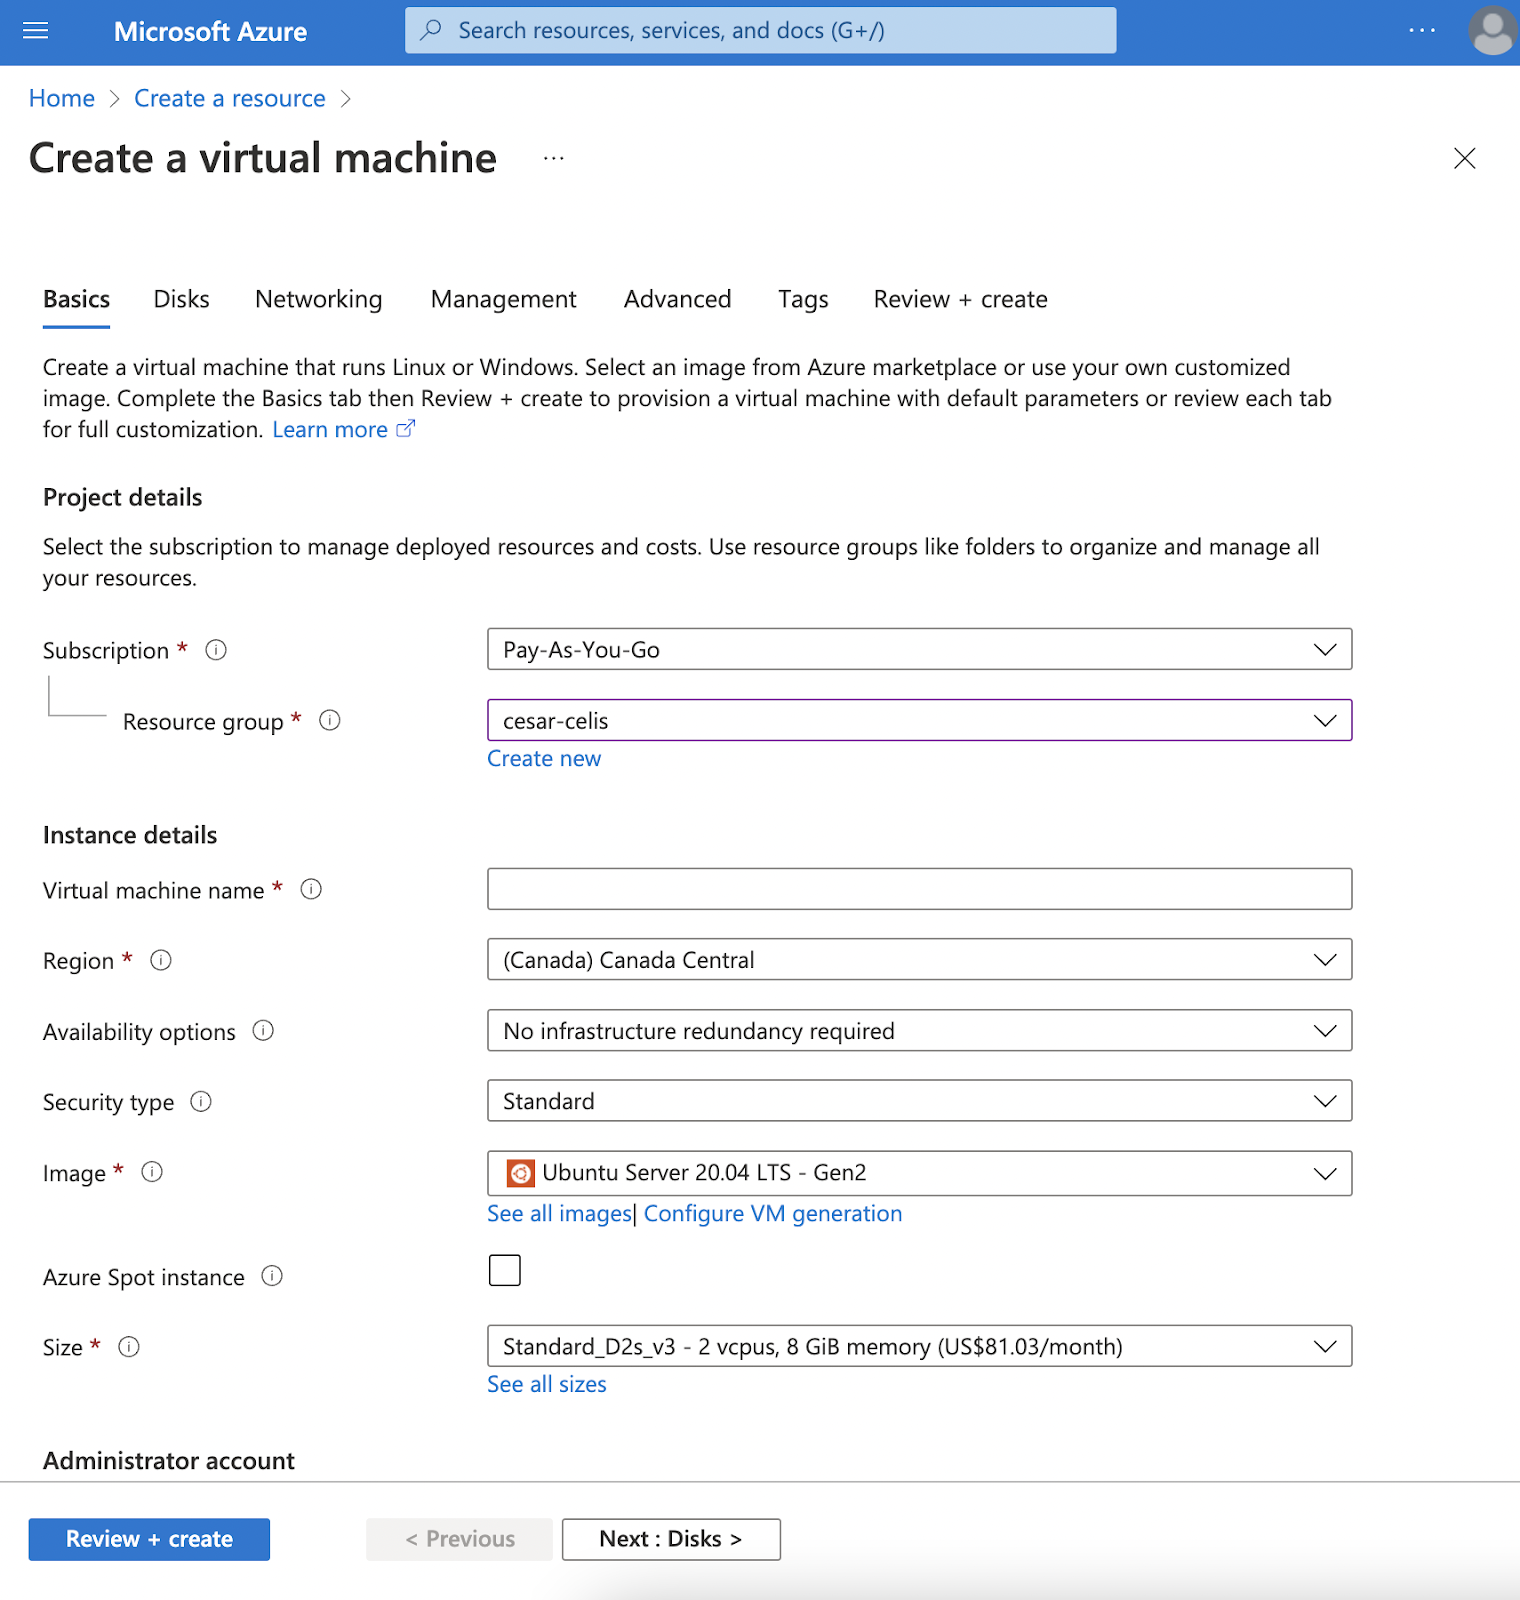Show info for Azure Spot instance
This screenshot has width=1520, height=1600.
tap(272, 1276)
